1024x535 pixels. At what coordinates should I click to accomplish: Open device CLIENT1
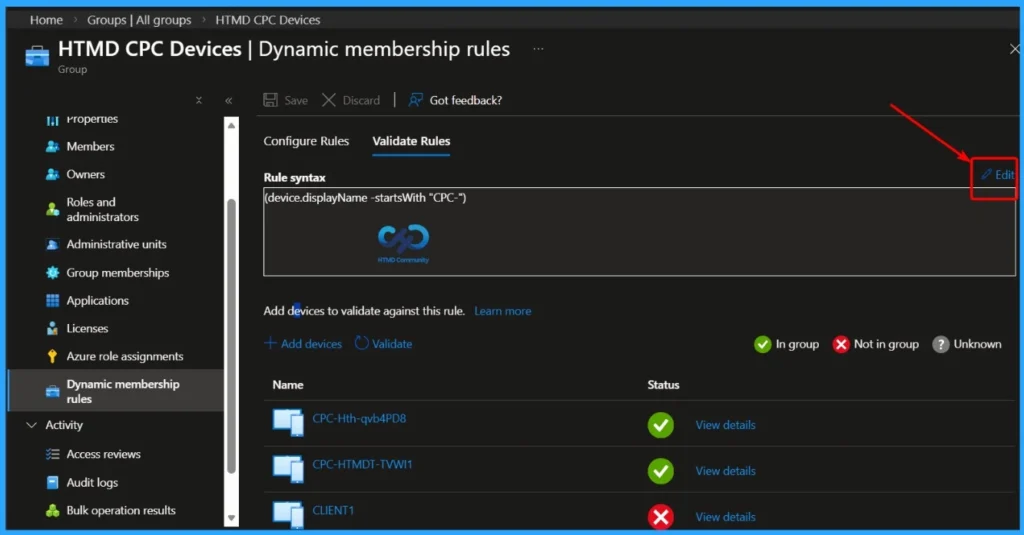click(x=333, y=510)
